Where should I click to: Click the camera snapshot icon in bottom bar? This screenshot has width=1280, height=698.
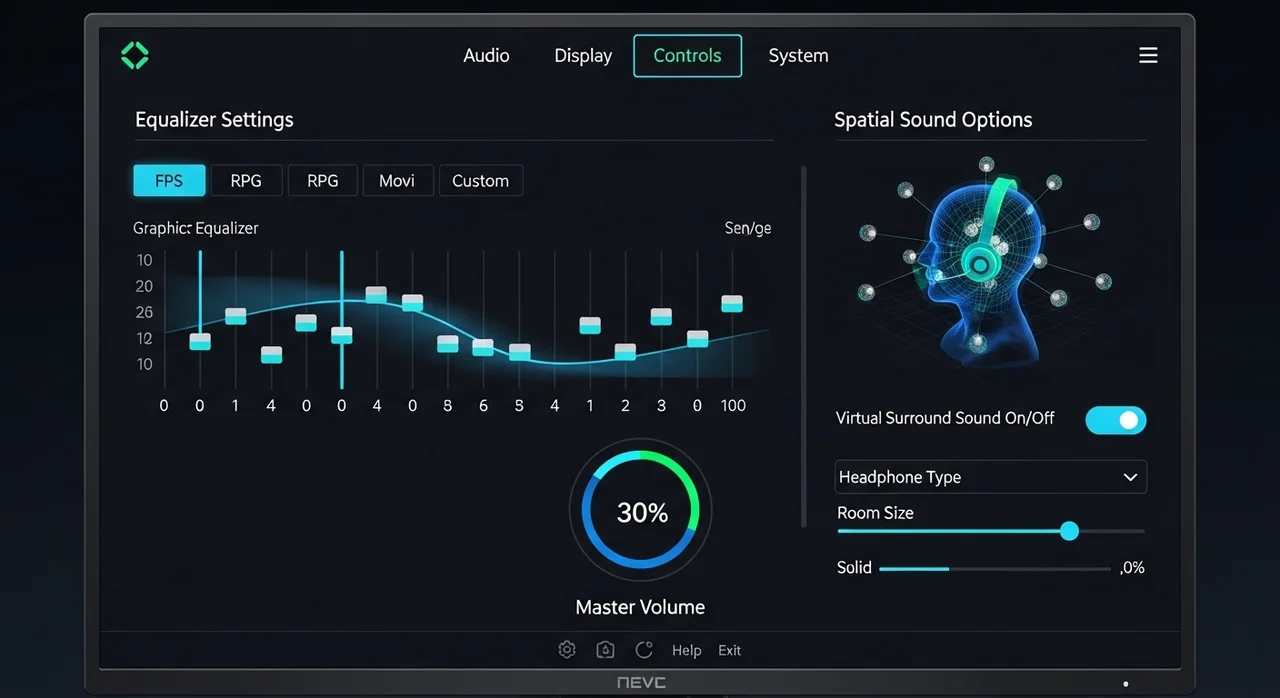[x=605, y=650]
